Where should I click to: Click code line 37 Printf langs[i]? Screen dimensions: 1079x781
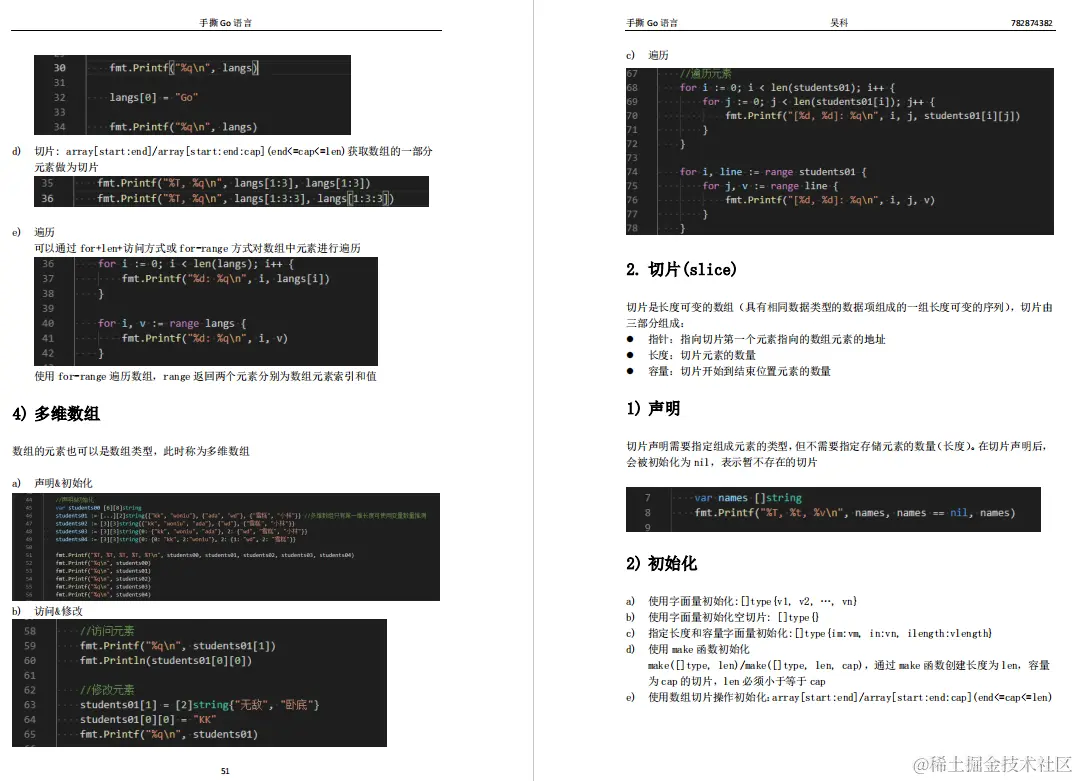click(226, 279)
